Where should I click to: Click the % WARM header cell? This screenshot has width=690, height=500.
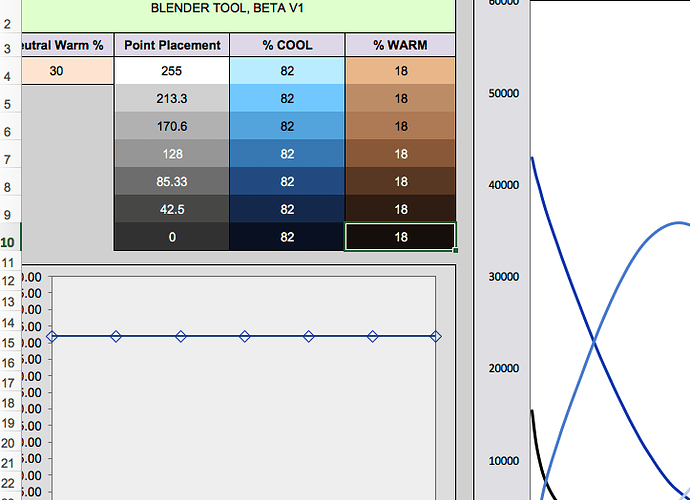tap(400, 46)
